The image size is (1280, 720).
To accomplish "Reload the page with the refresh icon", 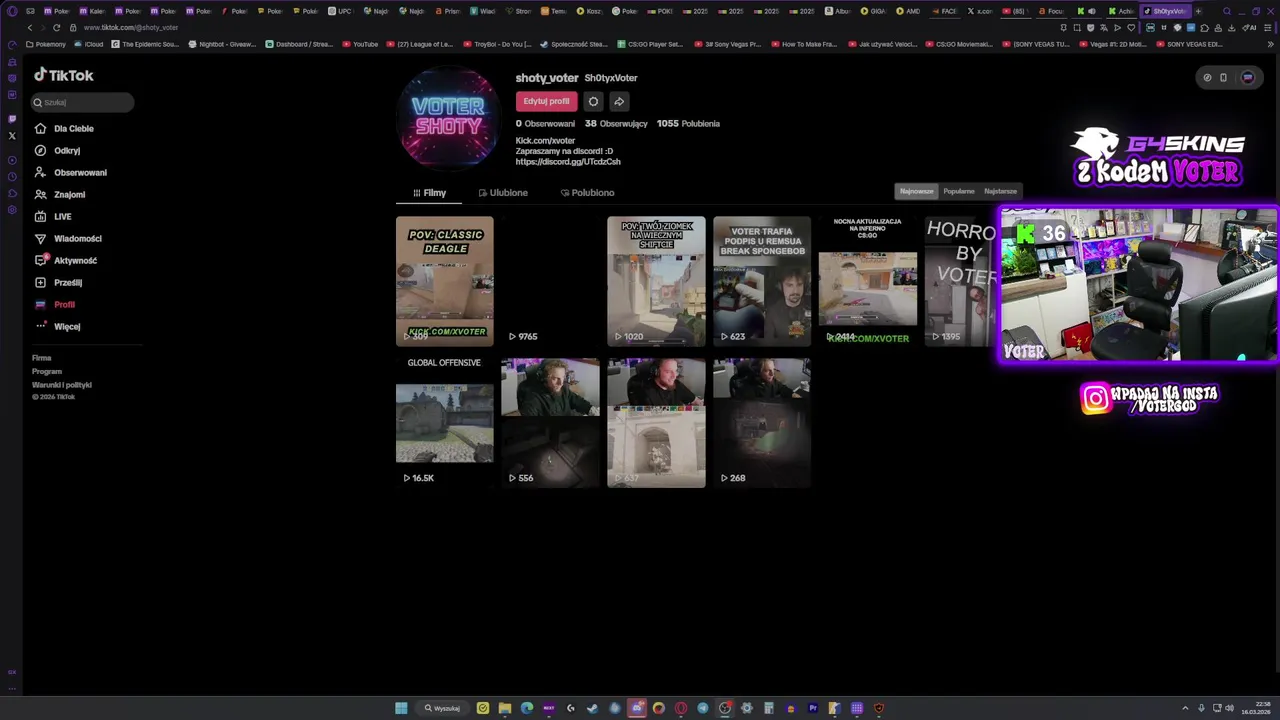I will click(56, 27).
